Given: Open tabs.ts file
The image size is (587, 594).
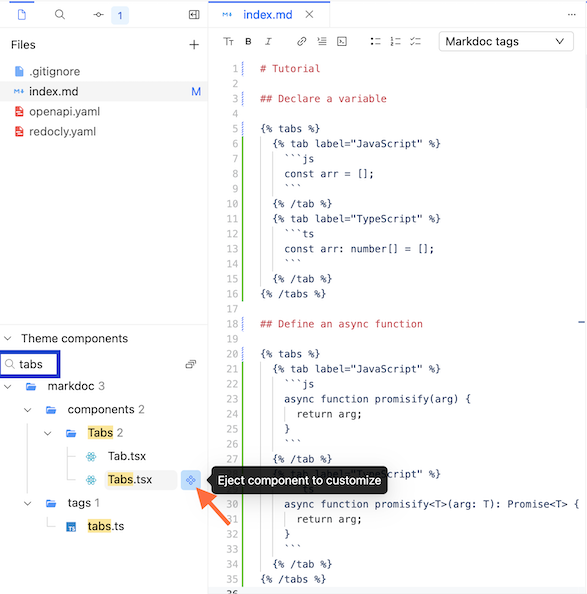Looking at the screenshot, I should [106, 526].
